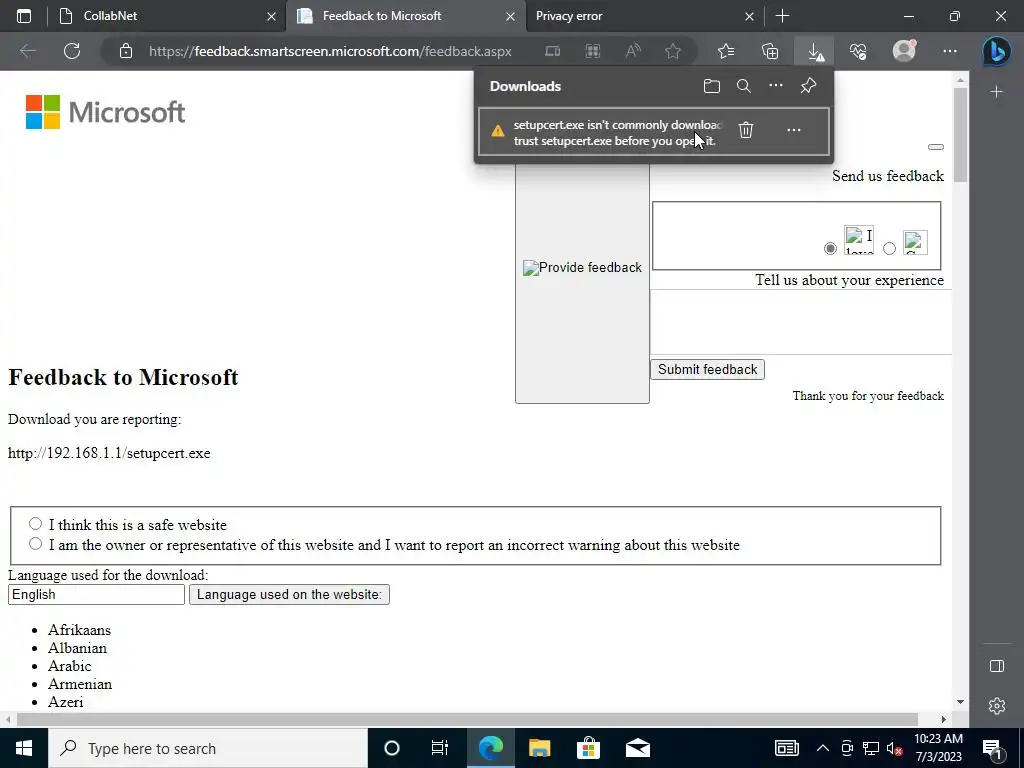Open the Collections toolbar icon
This screenshot has height=768, width=1024.
point(771,51)
